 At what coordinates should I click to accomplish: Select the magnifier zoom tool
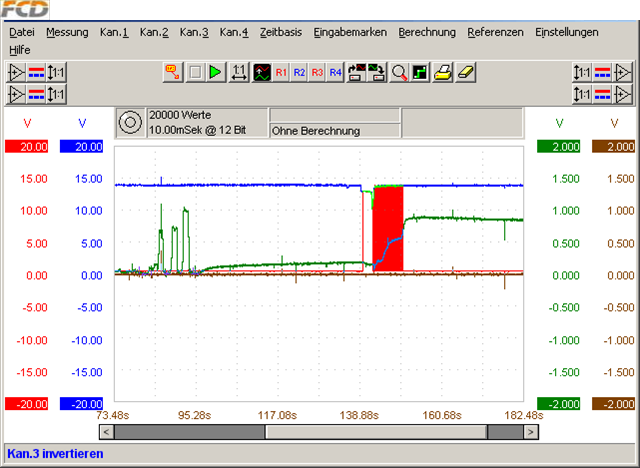click(399, 73)
